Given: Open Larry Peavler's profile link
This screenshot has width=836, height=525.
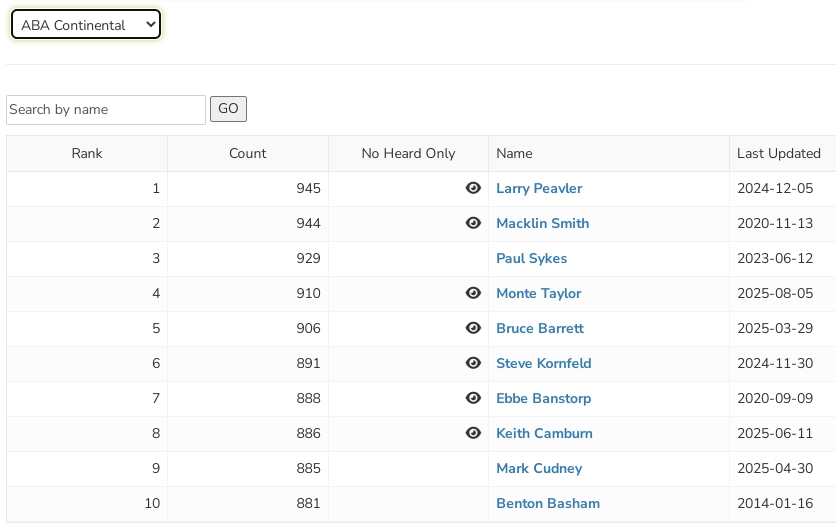Looking at the screenshot, I should tap(538, 188).
